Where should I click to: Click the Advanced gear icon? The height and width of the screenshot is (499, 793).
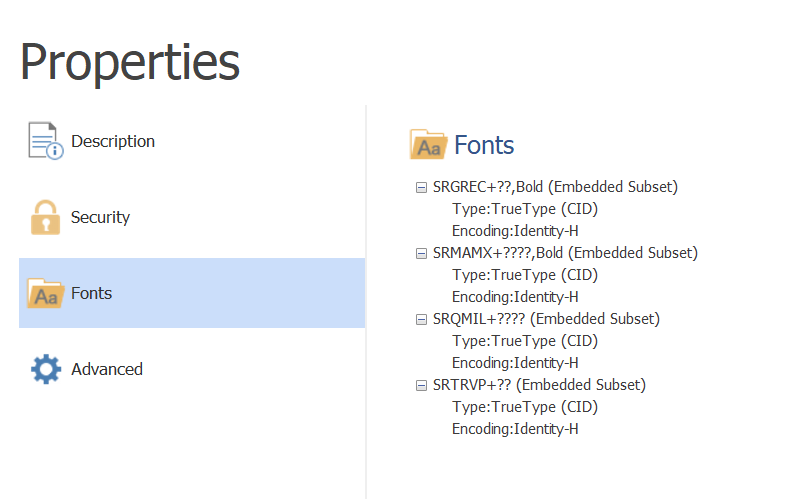pos(46,369)
